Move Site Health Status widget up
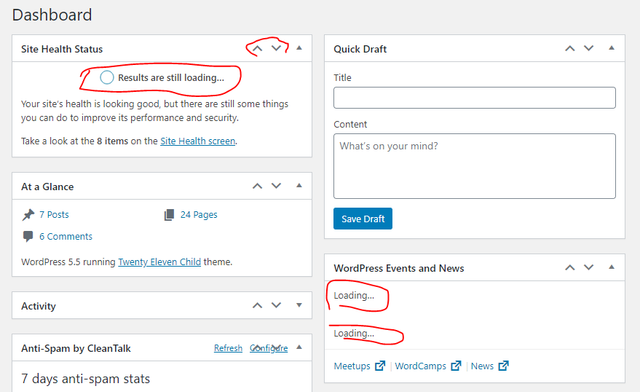Image resolution: width=640 pixels, height=392 pixels. coord(257,49)
